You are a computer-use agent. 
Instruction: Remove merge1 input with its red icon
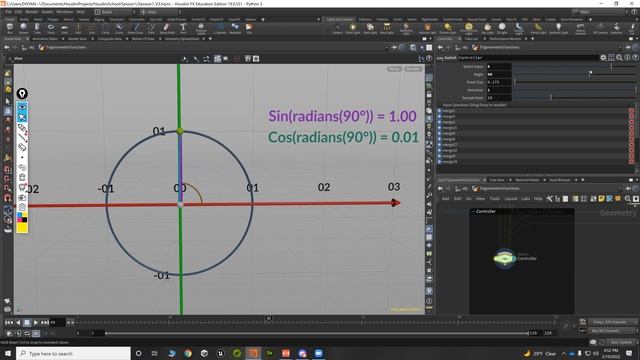coord(631,111)
